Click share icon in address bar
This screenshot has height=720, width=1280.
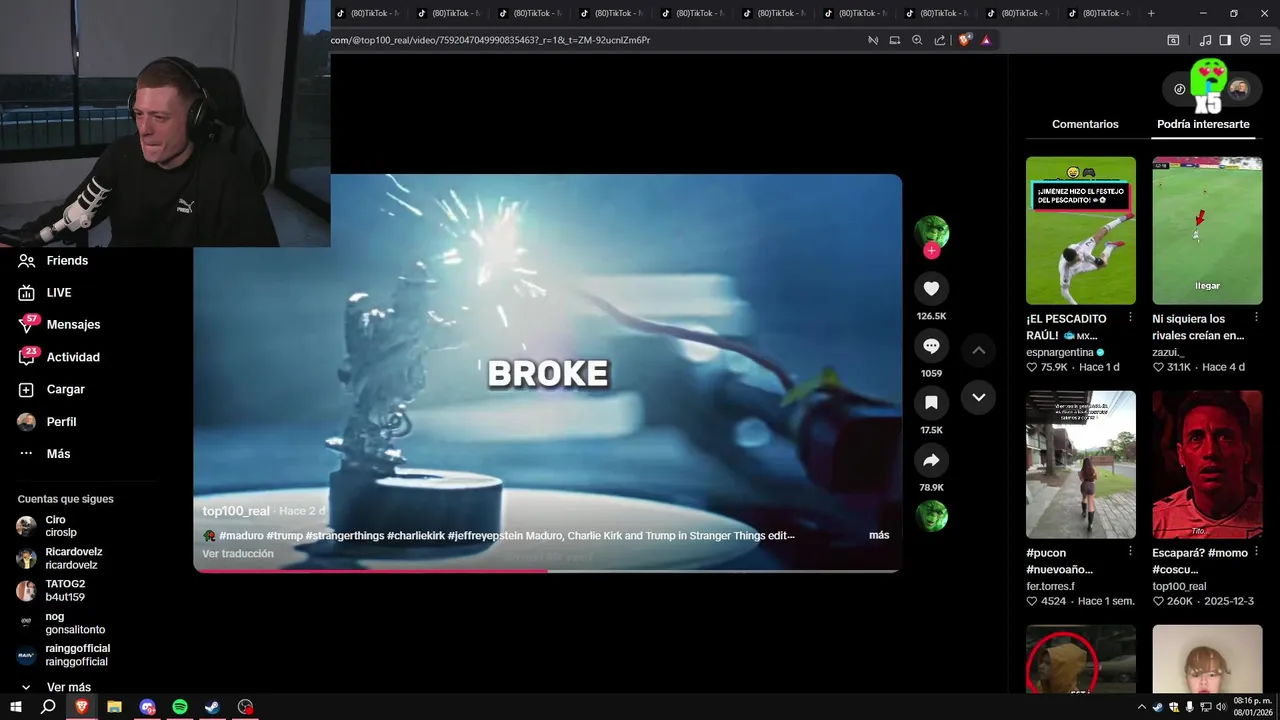click(940, 40)
